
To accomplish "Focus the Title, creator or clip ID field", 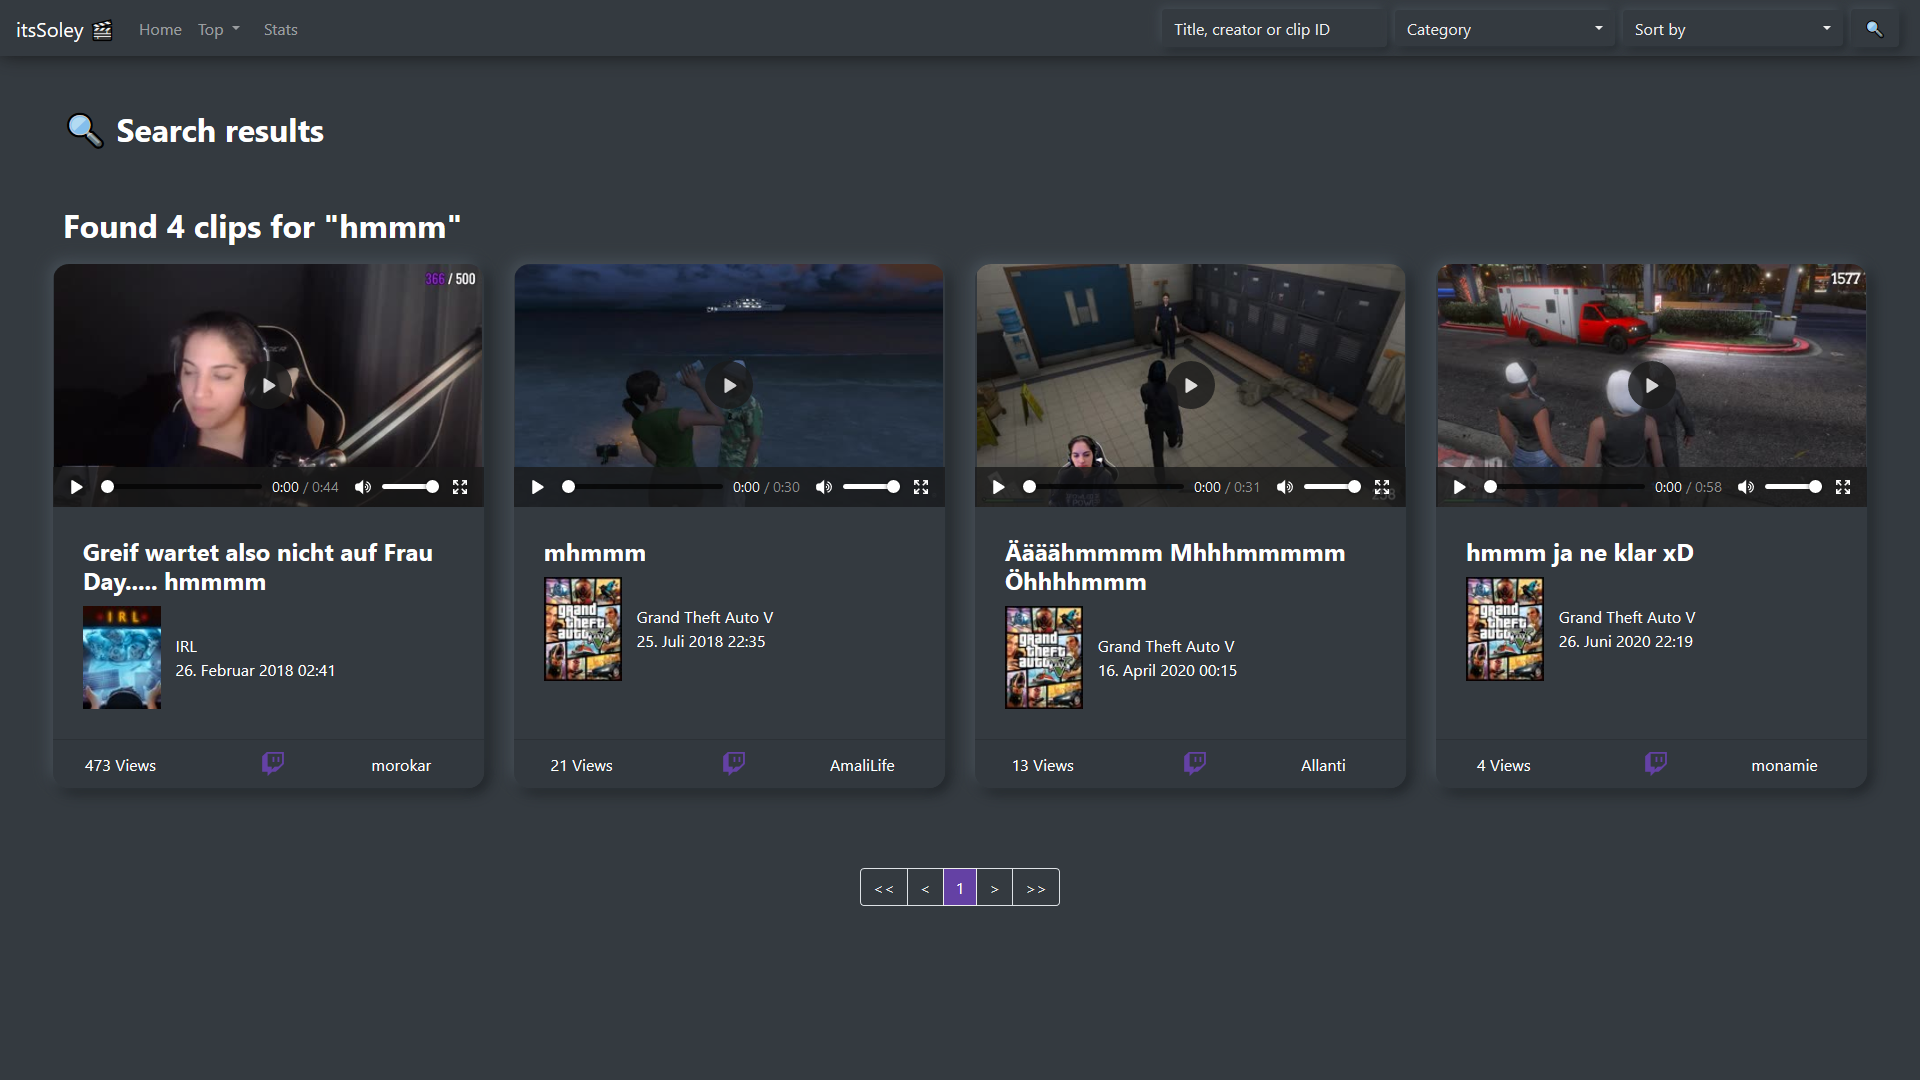I will tap(1275, 29).
